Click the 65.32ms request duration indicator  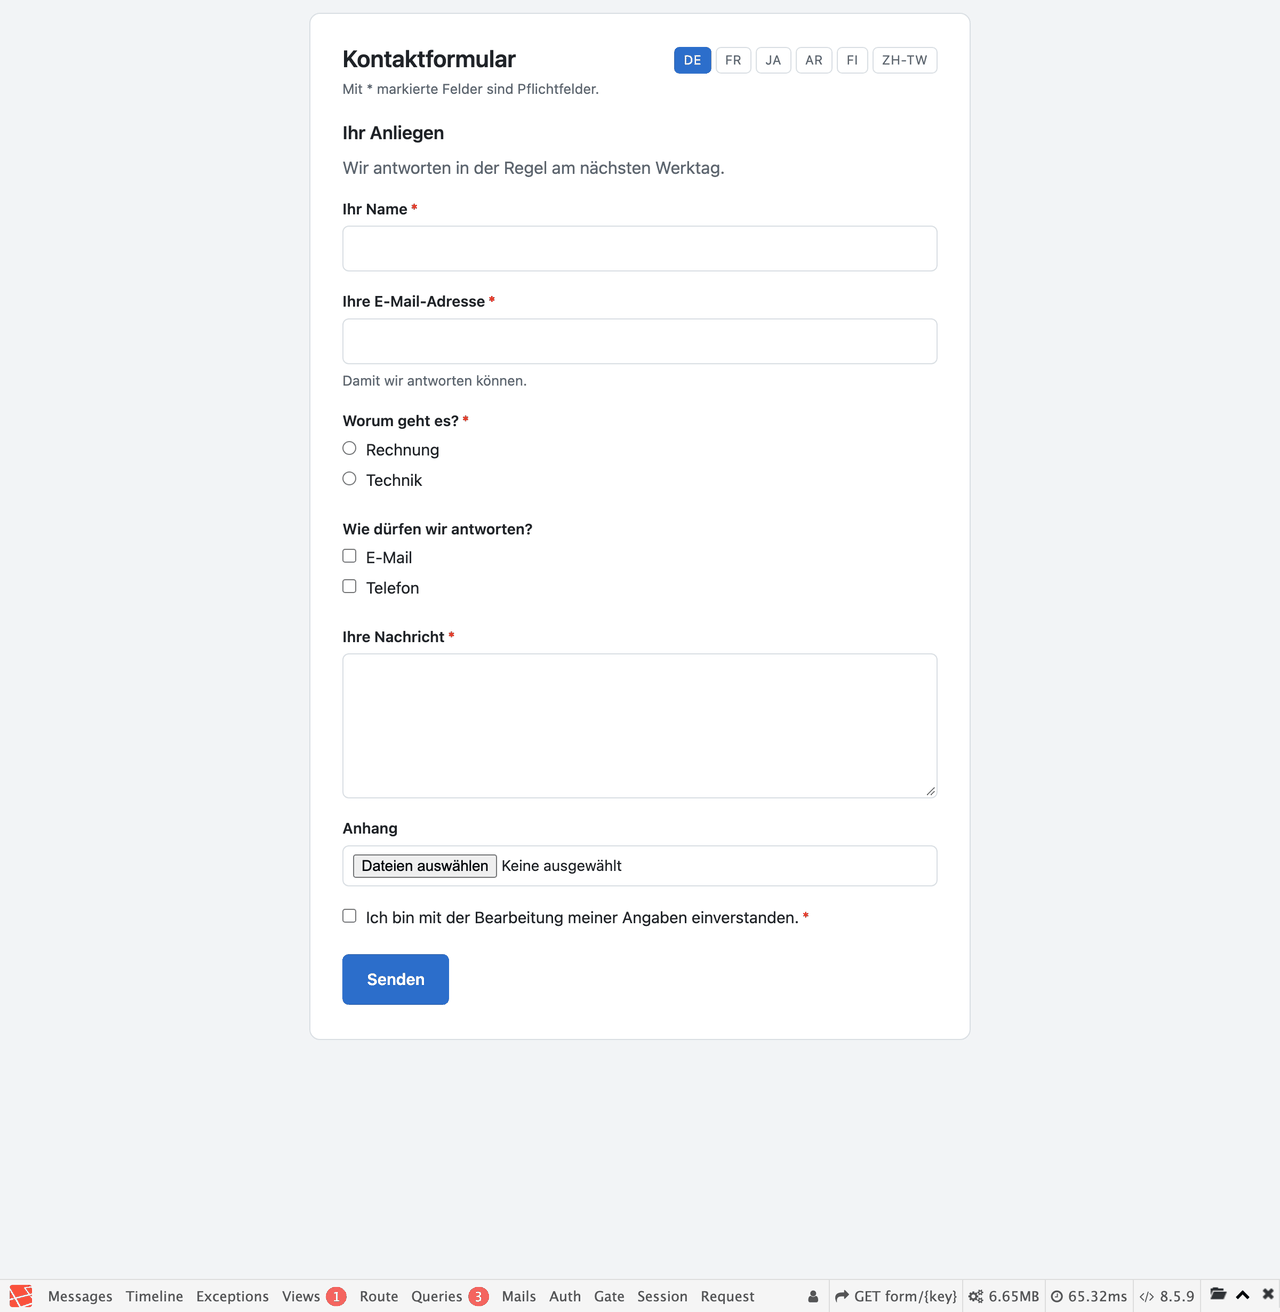click(1089, 1296)
